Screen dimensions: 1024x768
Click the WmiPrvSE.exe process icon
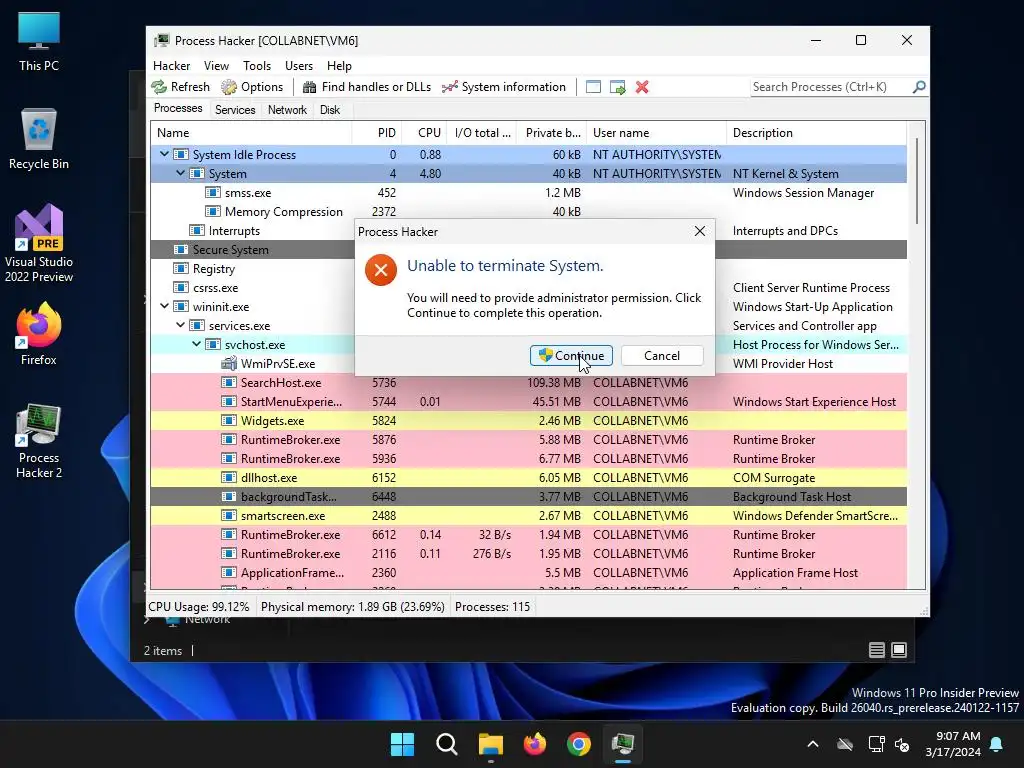click(x=229, y=364)
